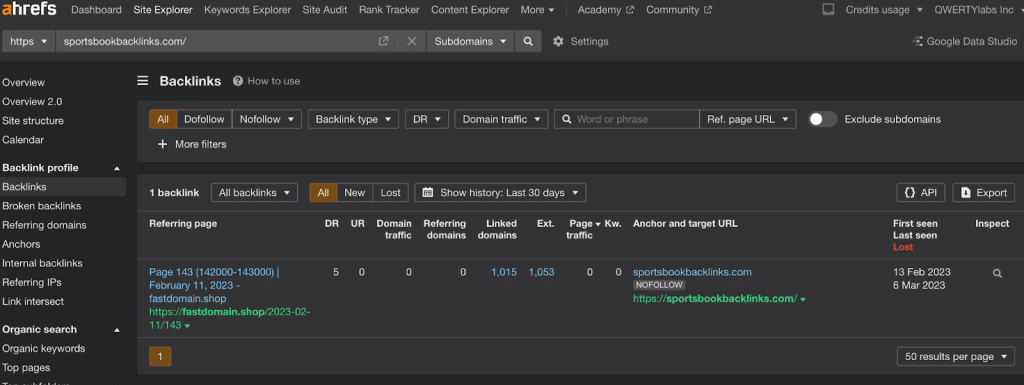This screenshot has width=1024, height=385.
Task: Click the Export button
Action: pos(984,192)
